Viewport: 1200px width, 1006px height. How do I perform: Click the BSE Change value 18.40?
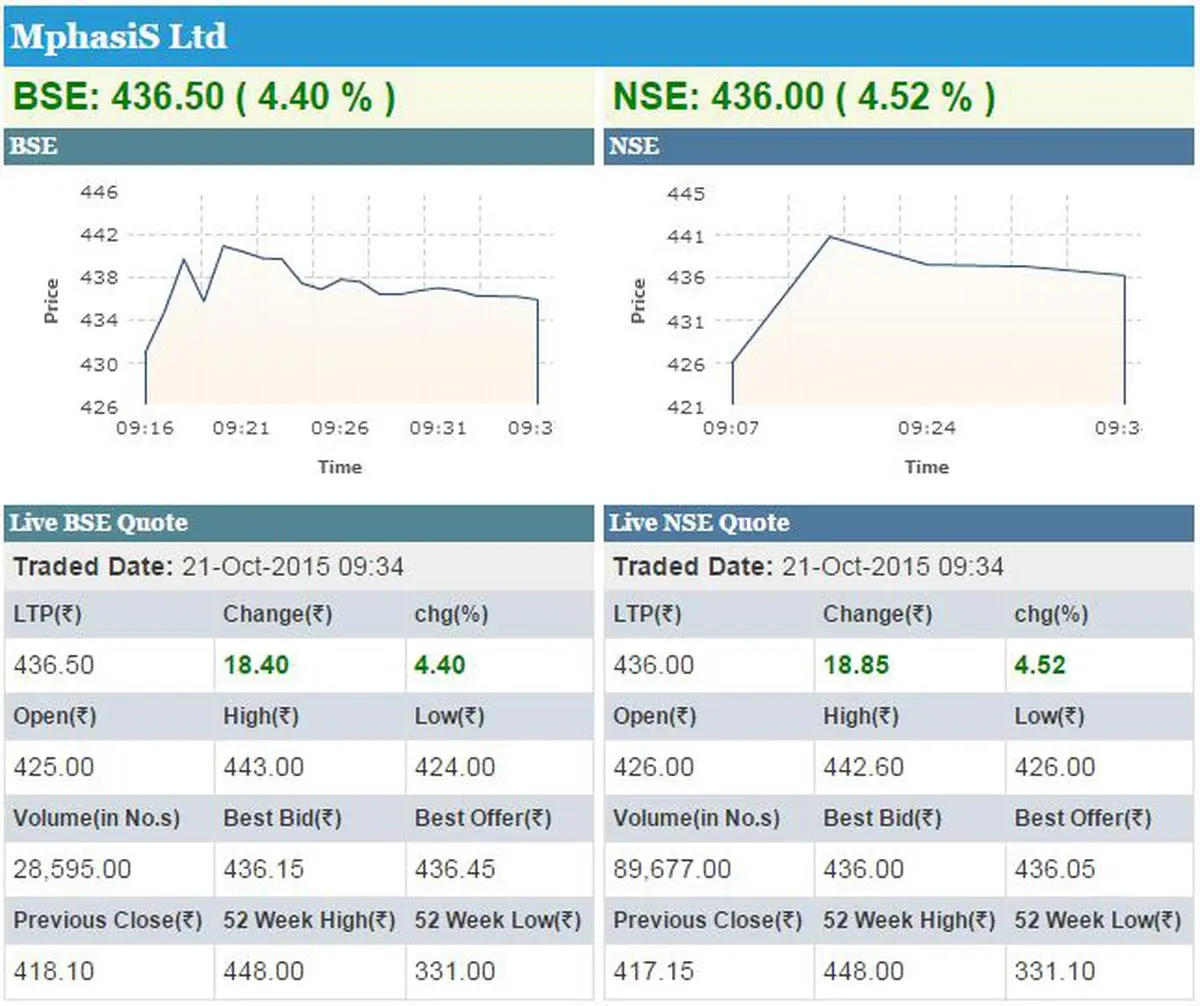(x=256, y=665)
